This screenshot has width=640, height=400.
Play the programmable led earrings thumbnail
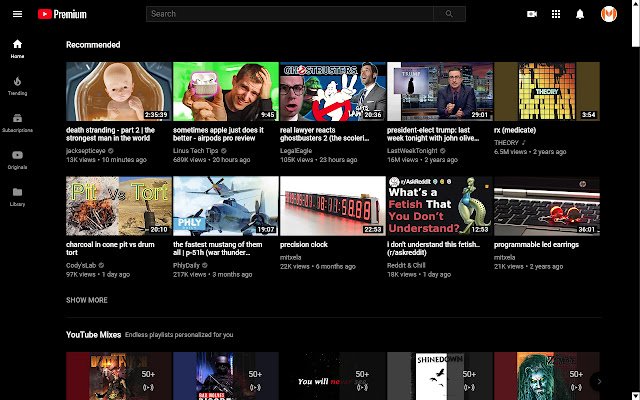[x=547, y=206]
